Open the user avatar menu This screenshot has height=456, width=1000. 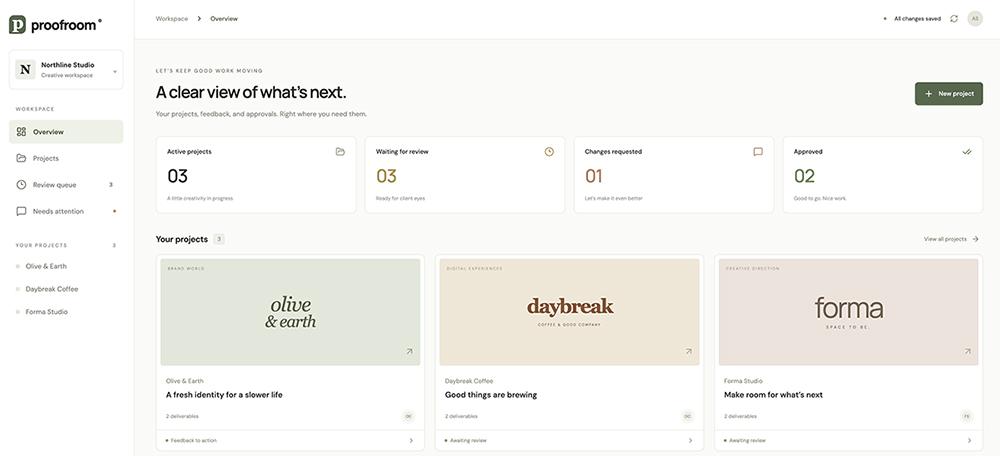click(974, 19)
